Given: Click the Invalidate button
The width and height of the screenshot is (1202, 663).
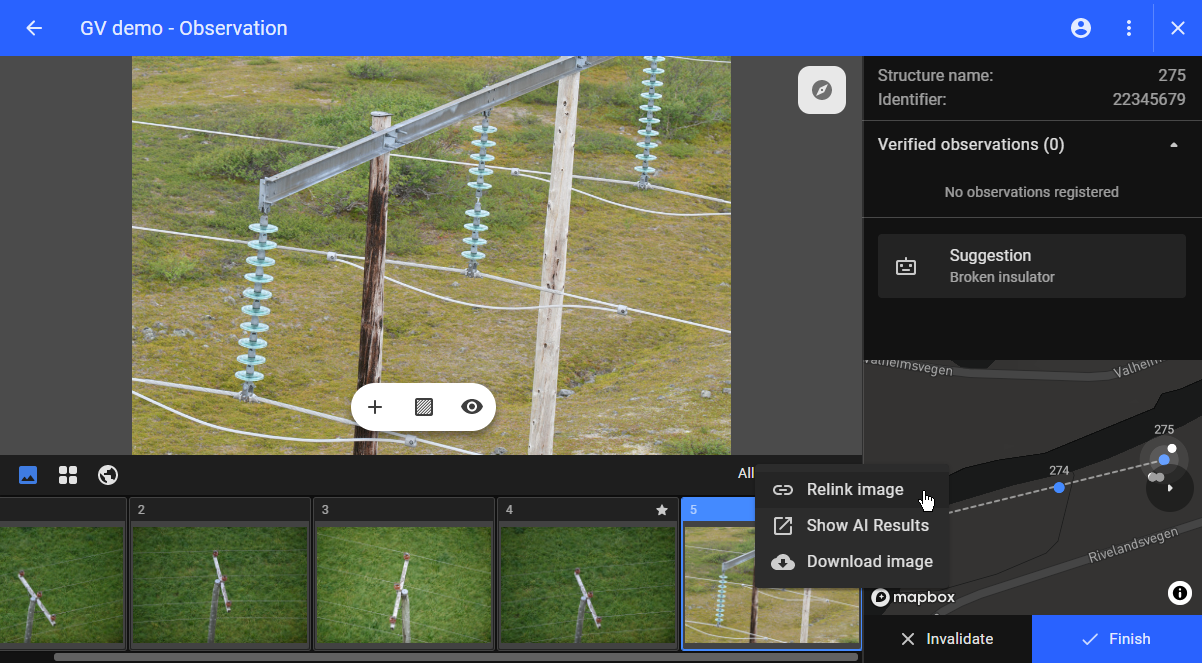Looking at the screenshot, I should 946,639.
